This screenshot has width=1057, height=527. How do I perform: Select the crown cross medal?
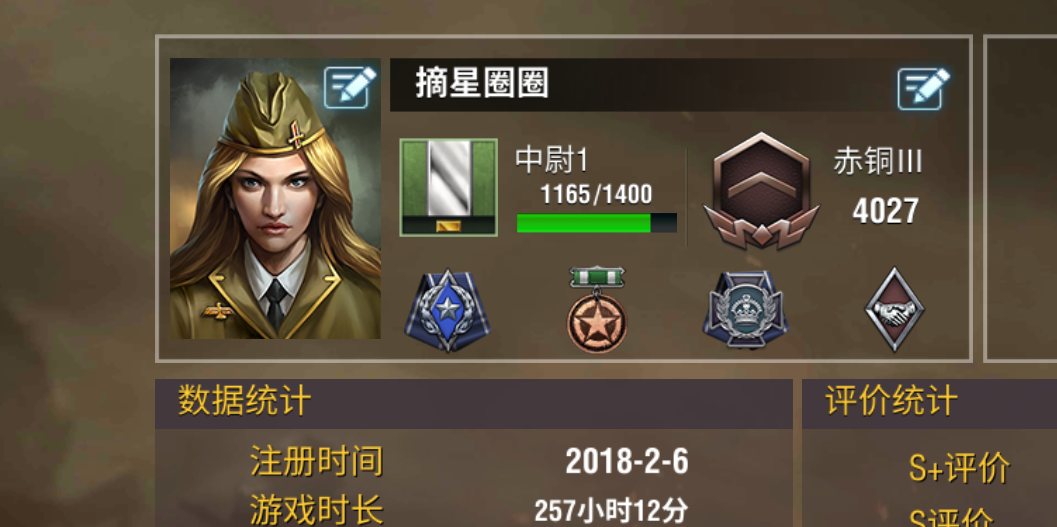coord(745,309)
